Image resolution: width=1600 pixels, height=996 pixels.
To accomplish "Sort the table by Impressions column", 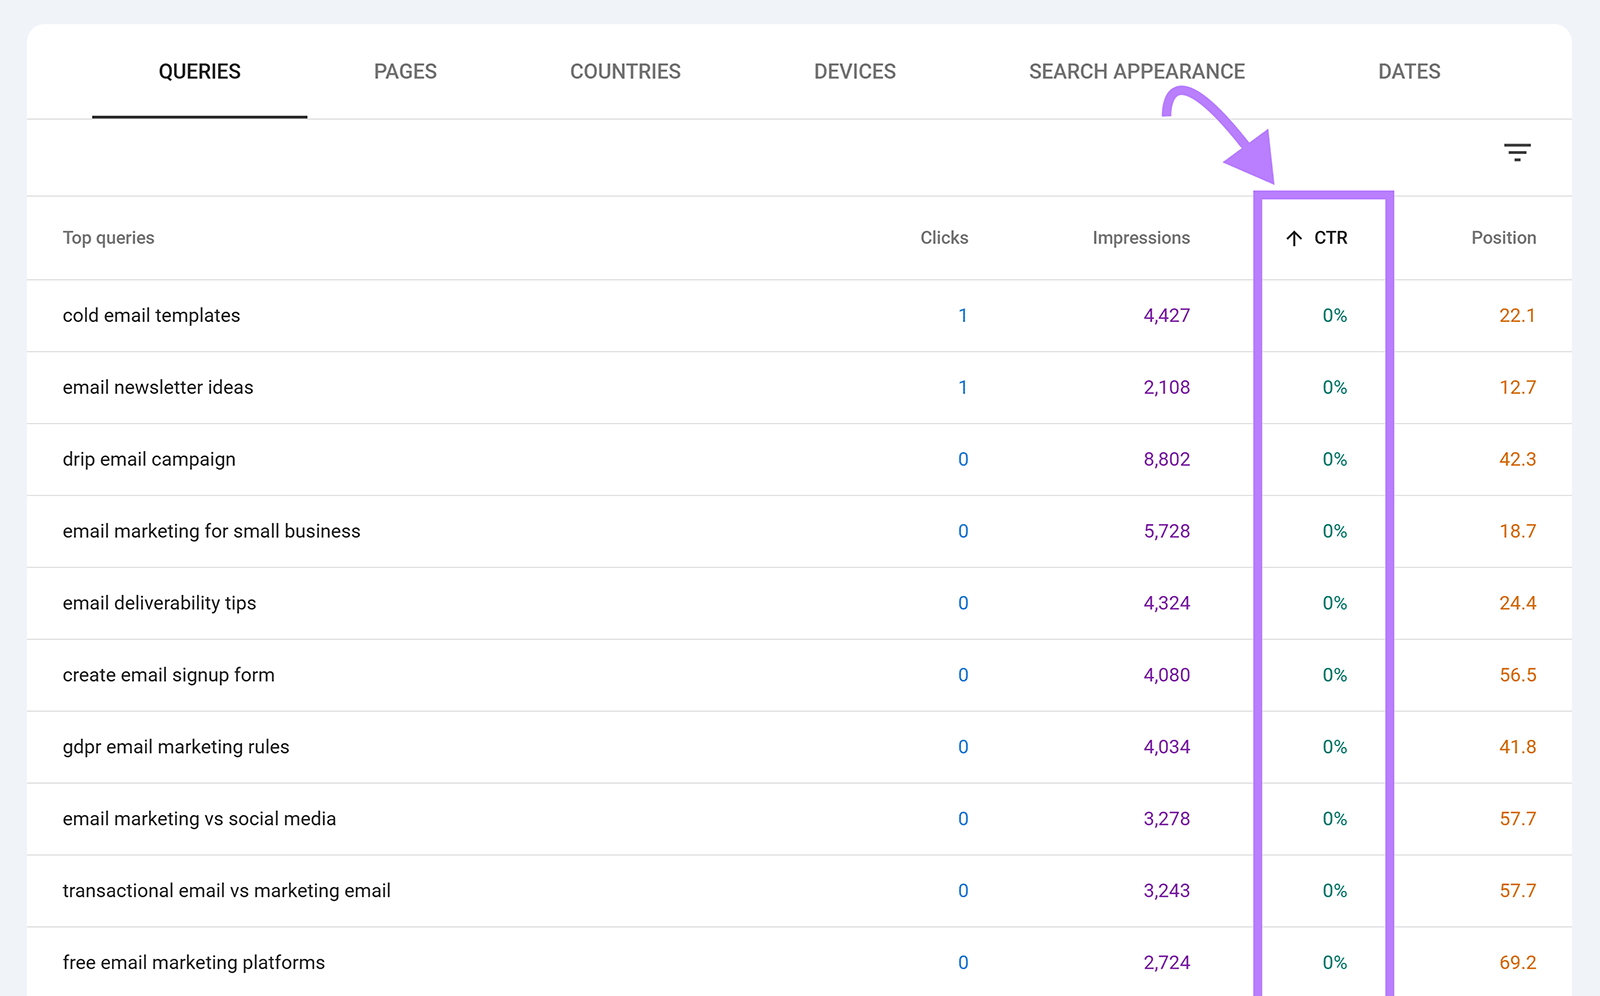I will tap(1140, 238).
